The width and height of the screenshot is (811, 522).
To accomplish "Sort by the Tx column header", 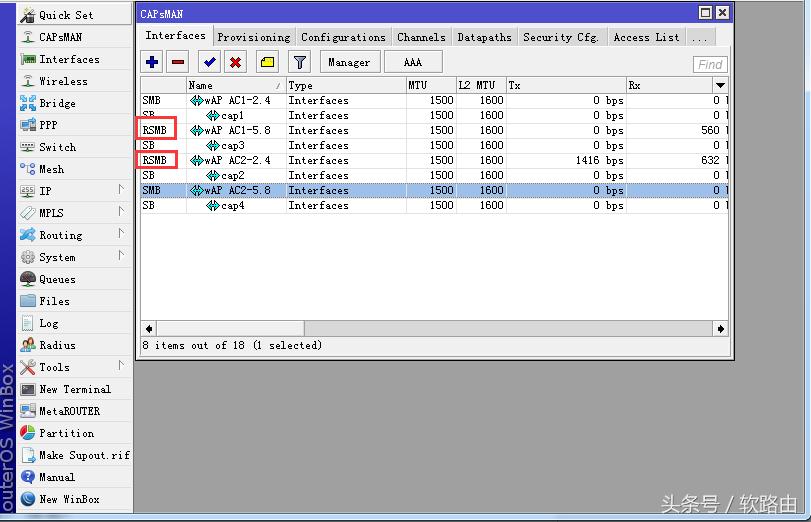I will 566,85.
